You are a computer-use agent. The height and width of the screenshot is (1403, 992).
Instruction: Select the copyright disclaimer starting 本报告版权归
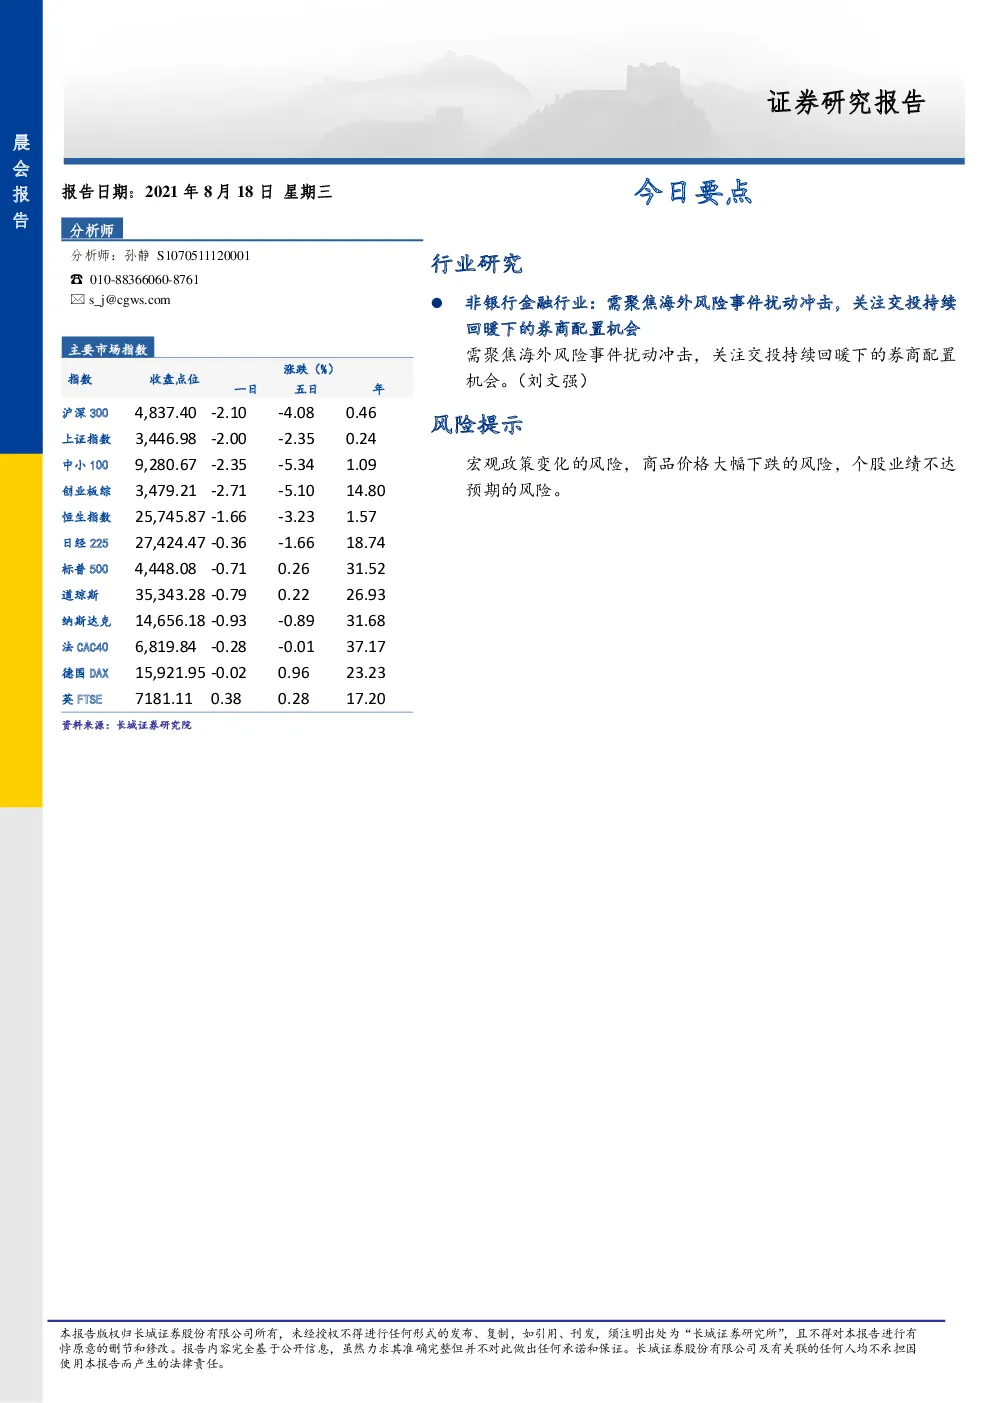(488, 1348)
